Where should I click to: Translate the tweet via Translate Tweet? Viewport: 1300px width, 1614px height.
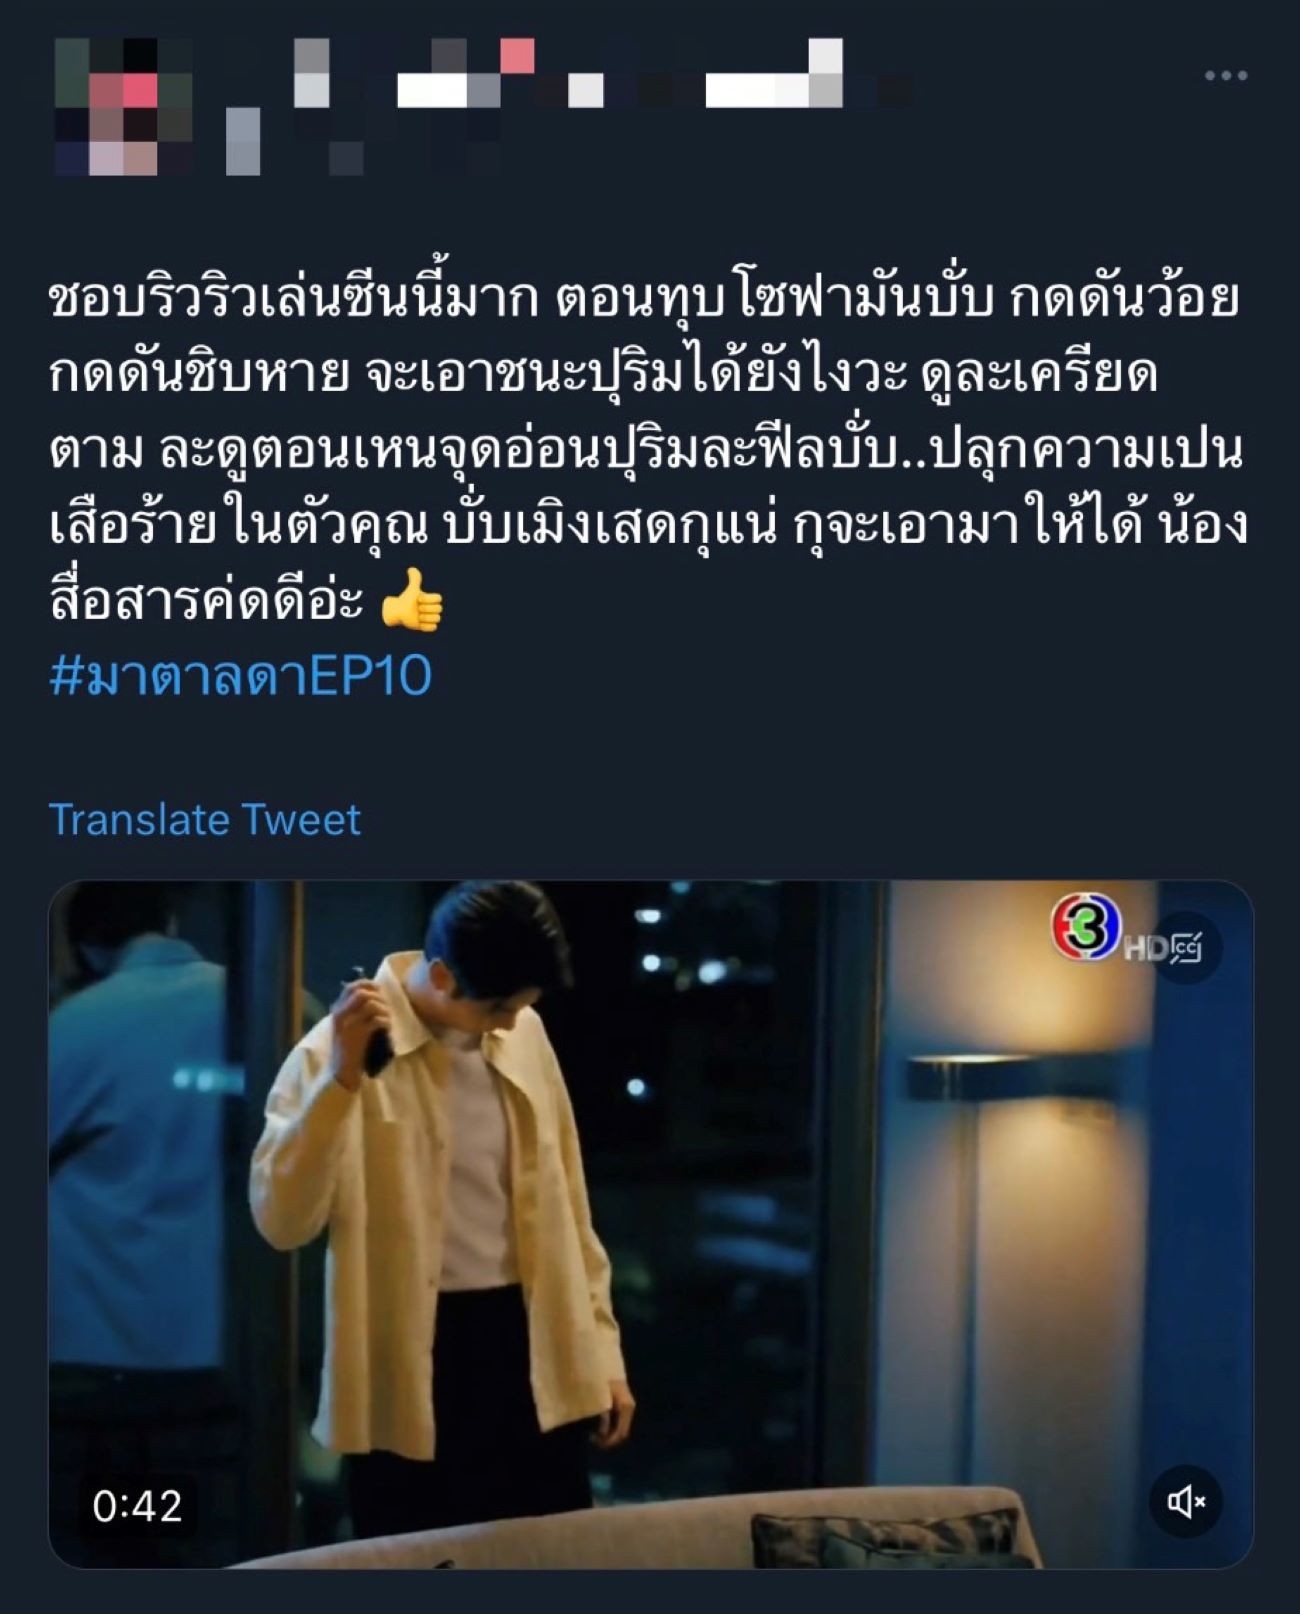tap(204, 819)
